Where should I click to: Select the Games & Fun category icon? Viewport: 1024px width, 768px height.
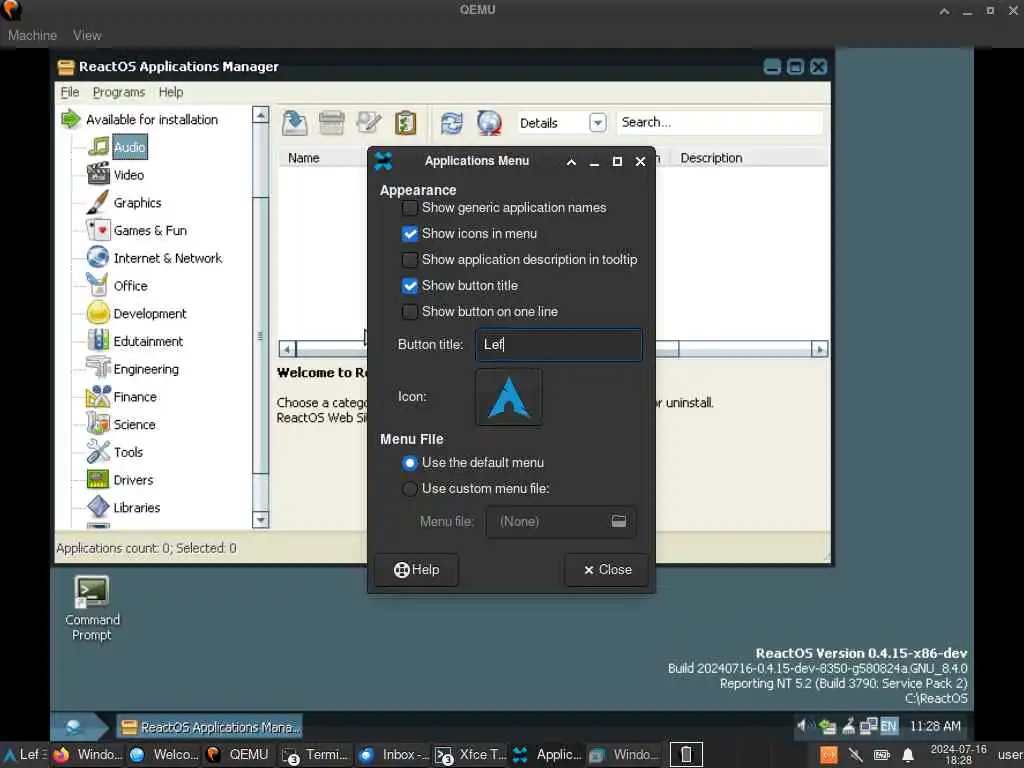pyautogui.click(x=98, y=230)
